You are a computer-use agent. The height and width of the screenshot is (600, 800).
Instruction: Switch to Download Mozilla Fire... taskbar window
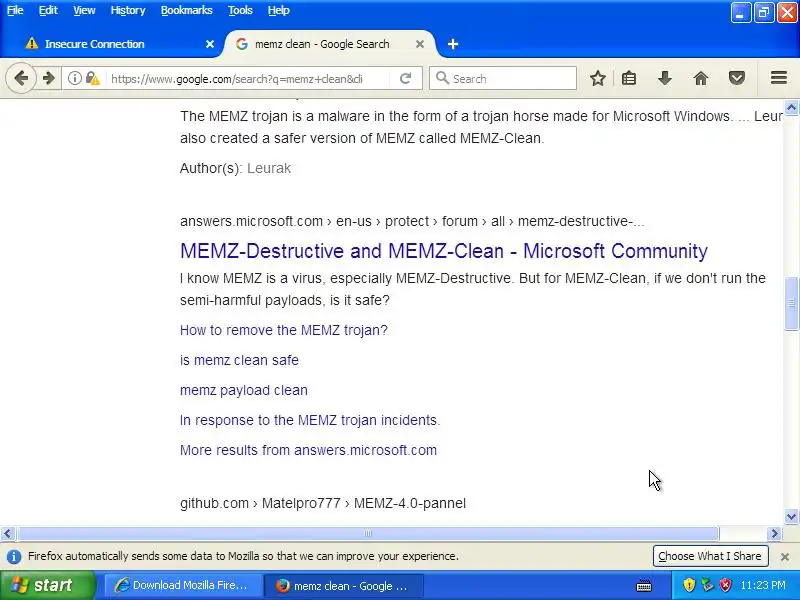pos(183,585)
